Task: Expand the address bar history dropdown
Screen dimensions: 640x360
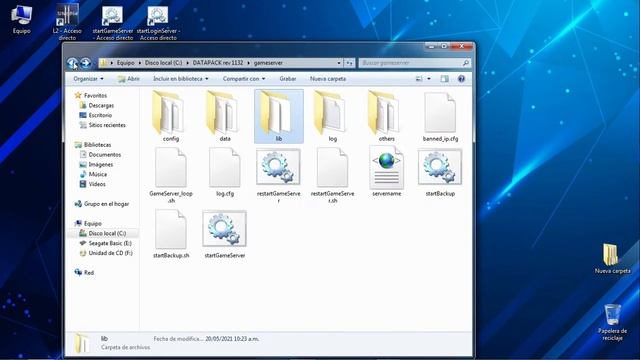Action: 339,63
